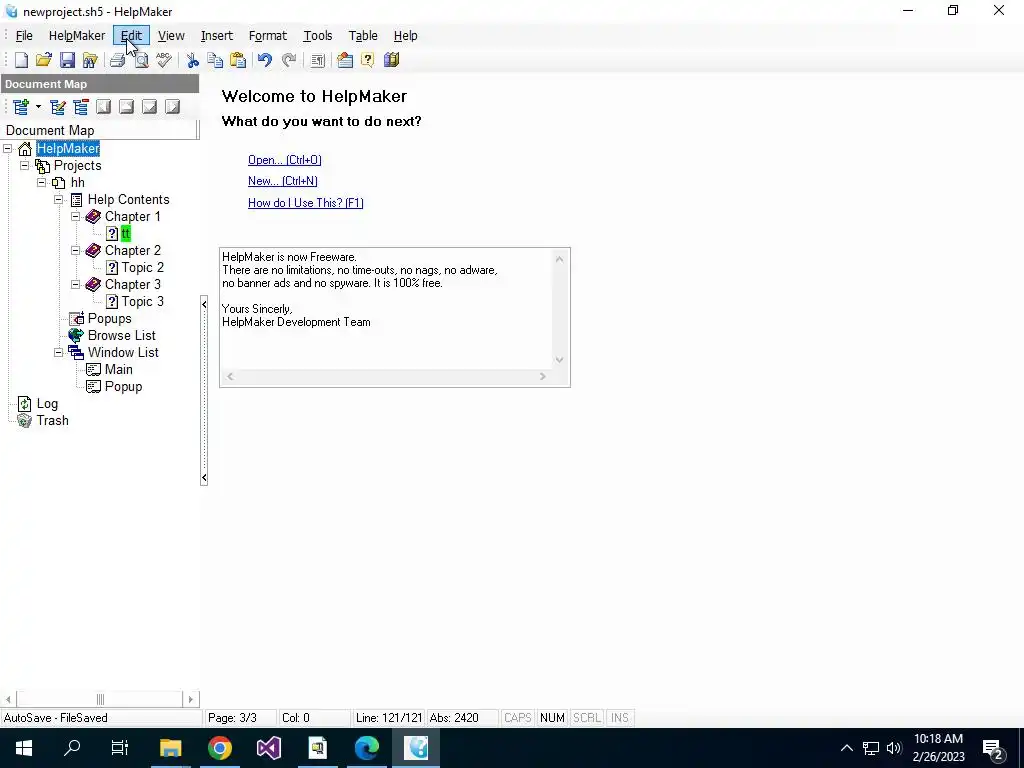The height and width of the screenshot is (768, 1024).
Task: Open Chrome from the taskbar
Action: pos(220,748)
